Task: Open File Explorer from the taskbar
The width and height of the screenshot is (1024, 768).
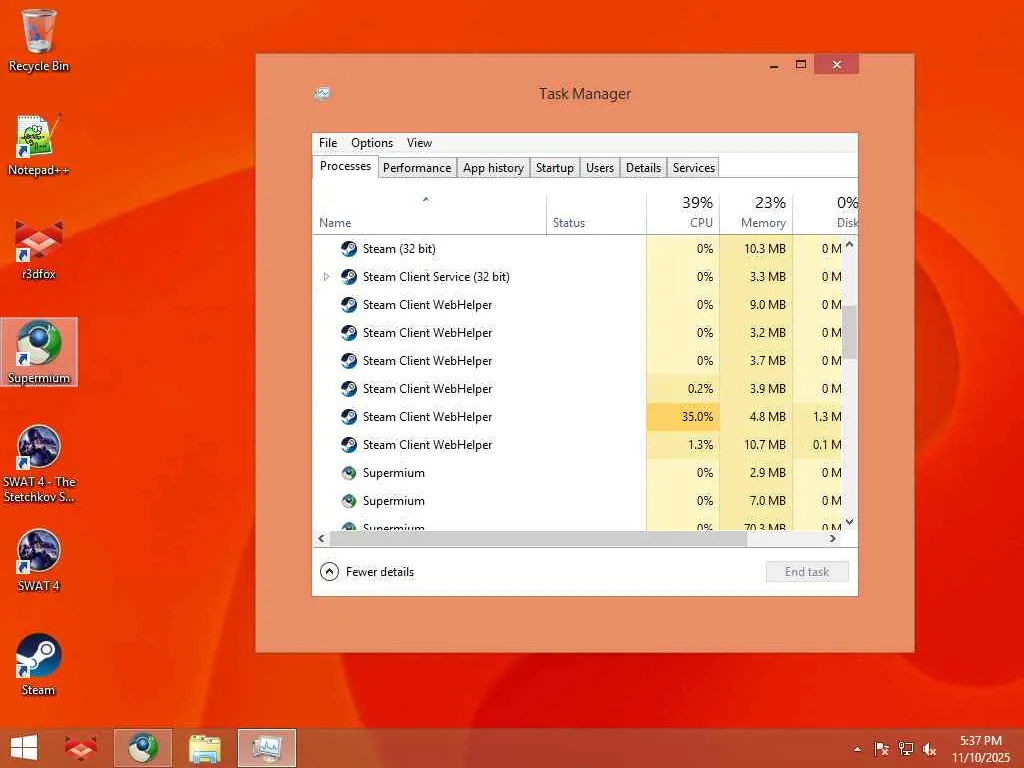Action: click(205, 748)
